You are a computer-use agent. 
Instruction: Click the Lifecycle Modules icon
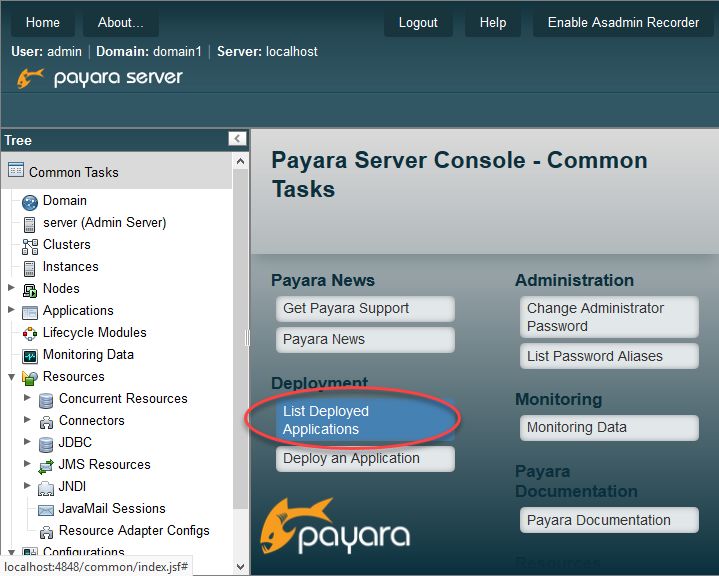[30, 334]
